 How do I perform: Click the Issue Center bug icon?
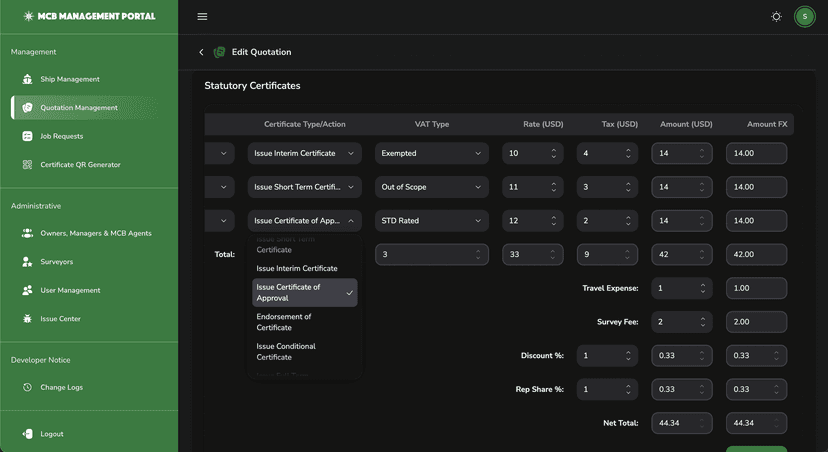click(27, 319)
